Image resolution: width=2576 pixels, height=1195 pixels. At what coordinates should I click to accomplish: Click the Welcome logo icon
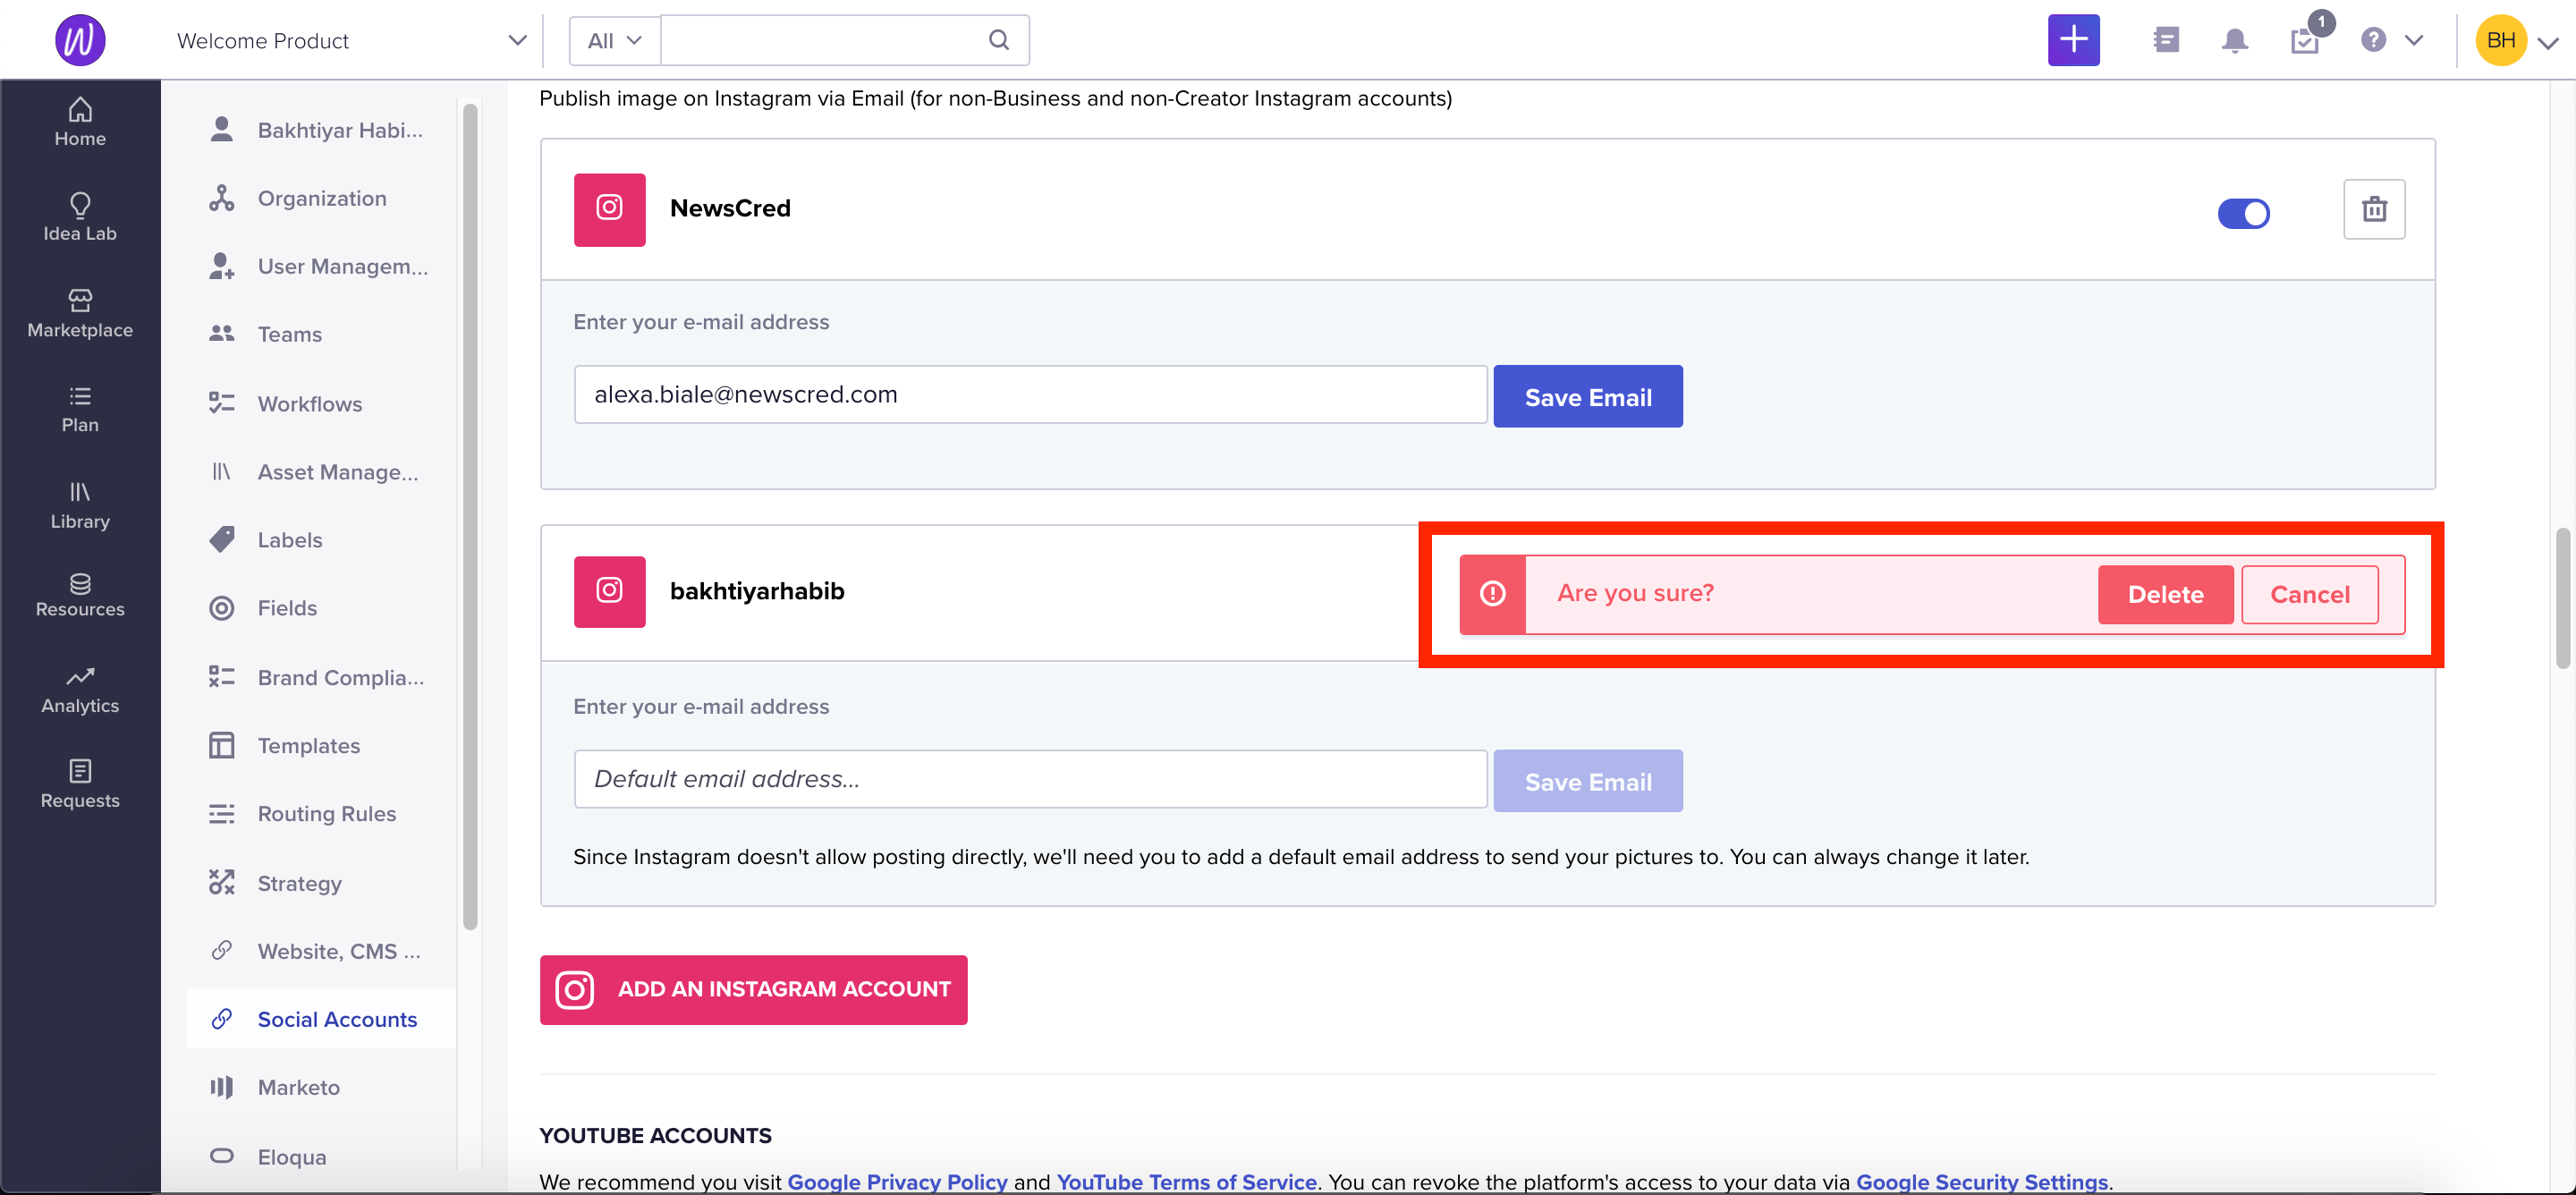pos(80,40)
